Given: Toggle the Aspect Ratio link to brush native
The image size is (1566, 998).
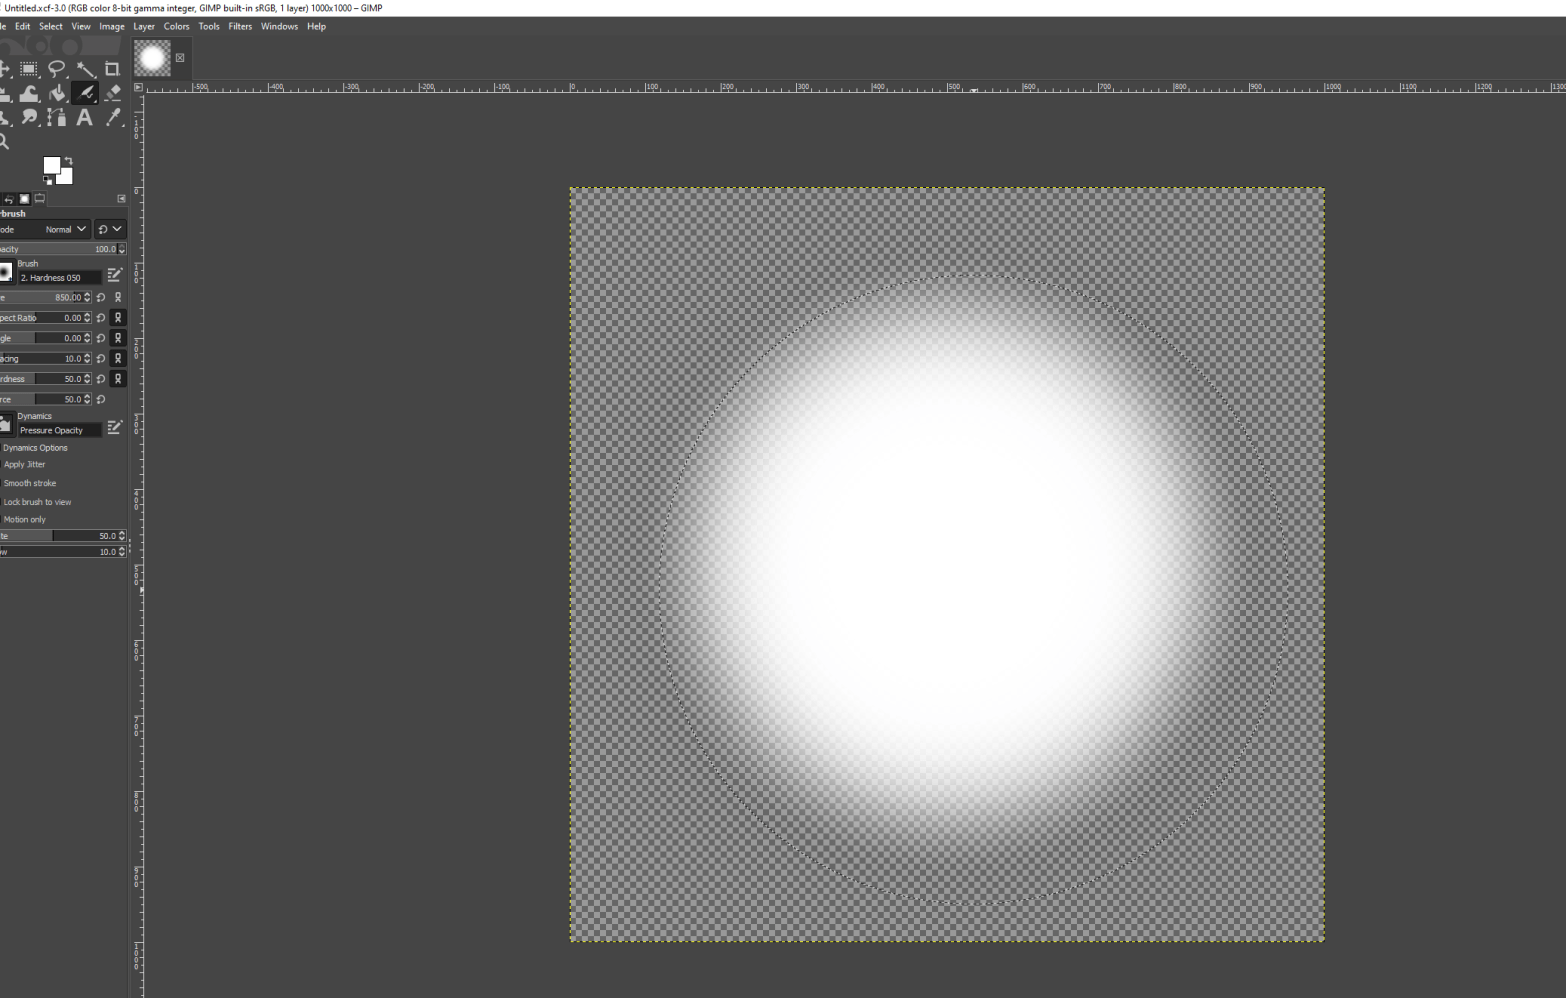Looking at the screenshot, I should [x=118, y=318].
